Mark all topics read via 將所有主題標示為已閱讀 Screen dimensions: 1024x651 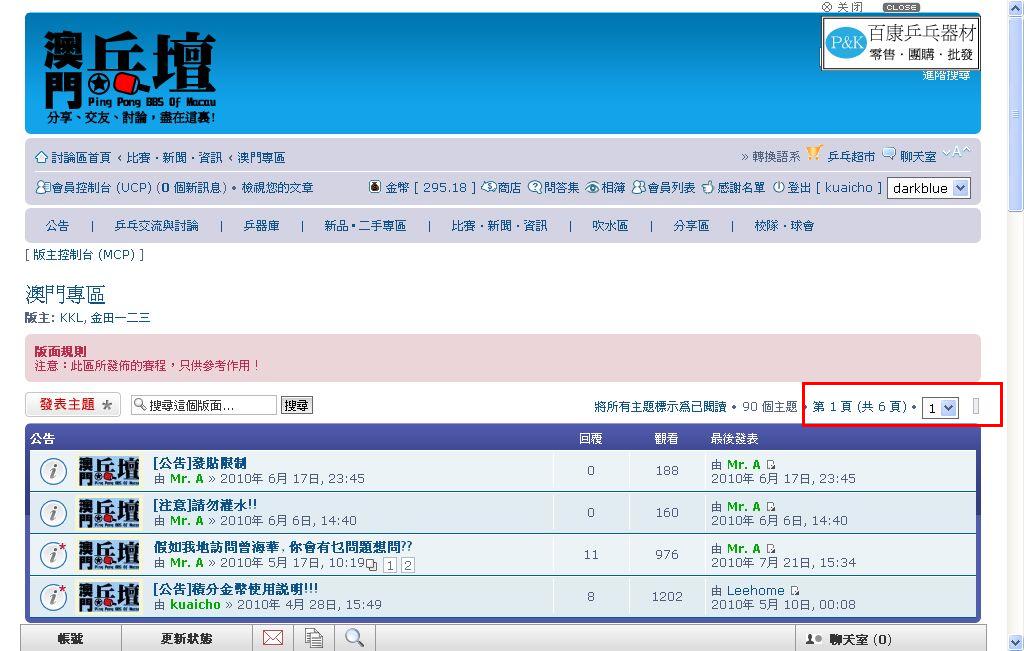pyautogui.click(x=660, y=407)
